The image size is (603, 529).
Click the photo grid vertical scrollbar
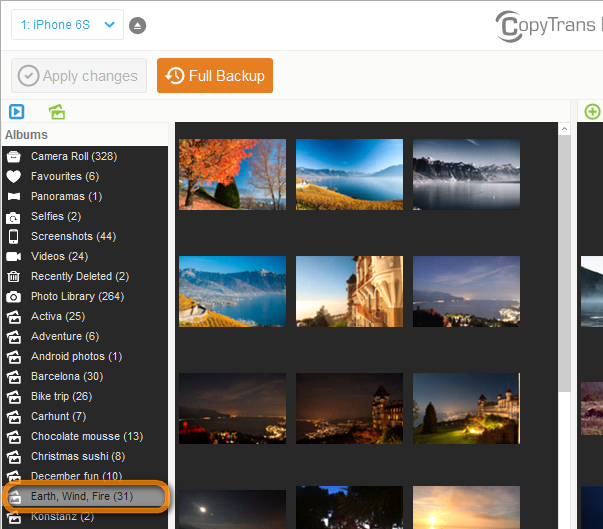[x=564, y=300]
